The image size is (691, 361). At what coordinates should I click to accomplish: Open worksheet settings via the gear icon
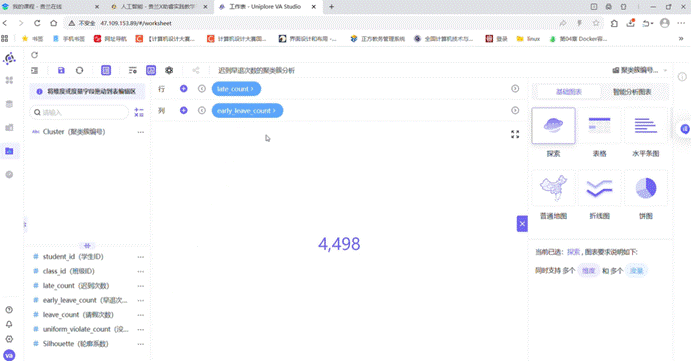pyautogui.click(x=169, y=71)
